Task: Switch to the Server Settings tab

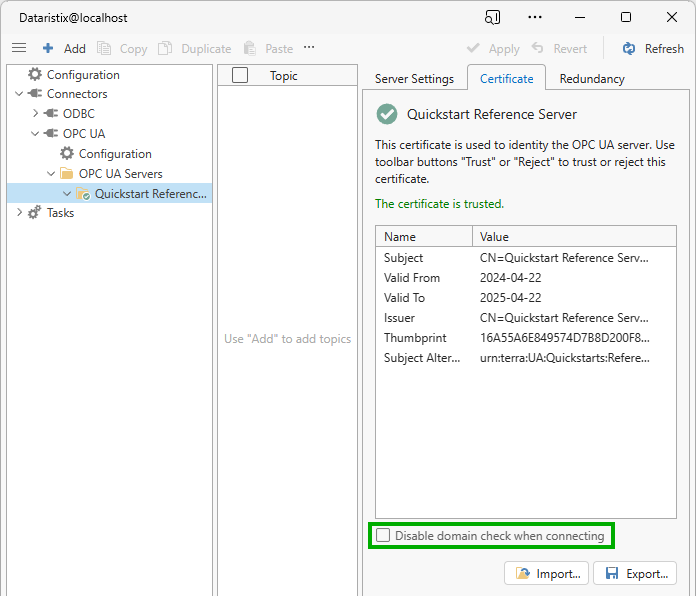Action: point(414,78)
